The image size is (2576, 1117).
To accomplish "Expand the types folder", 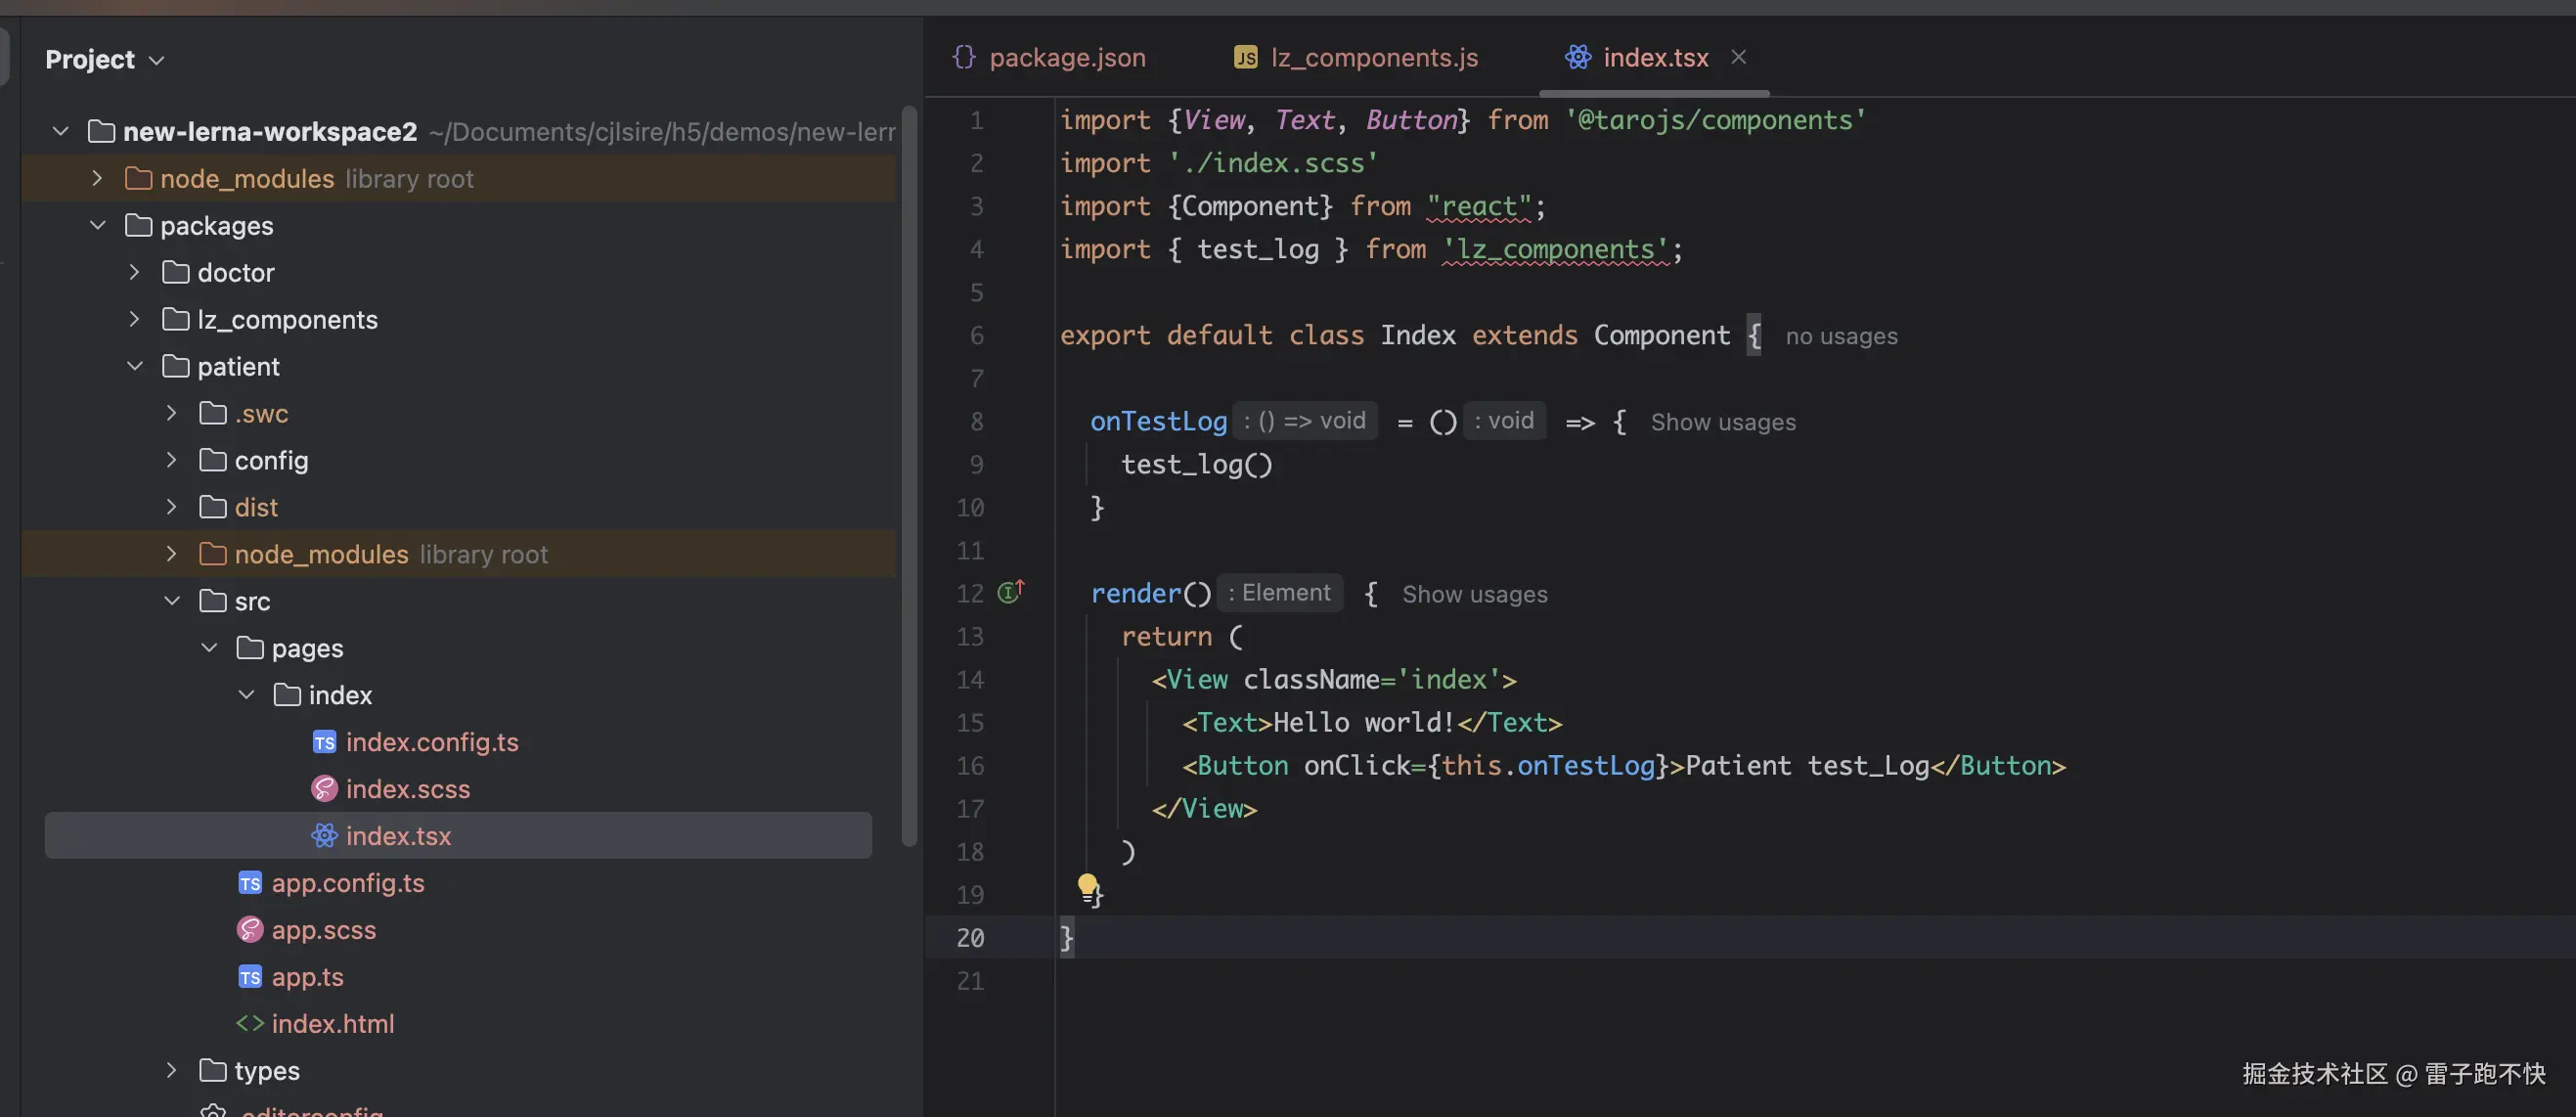I will click(x=171, y=1070).
